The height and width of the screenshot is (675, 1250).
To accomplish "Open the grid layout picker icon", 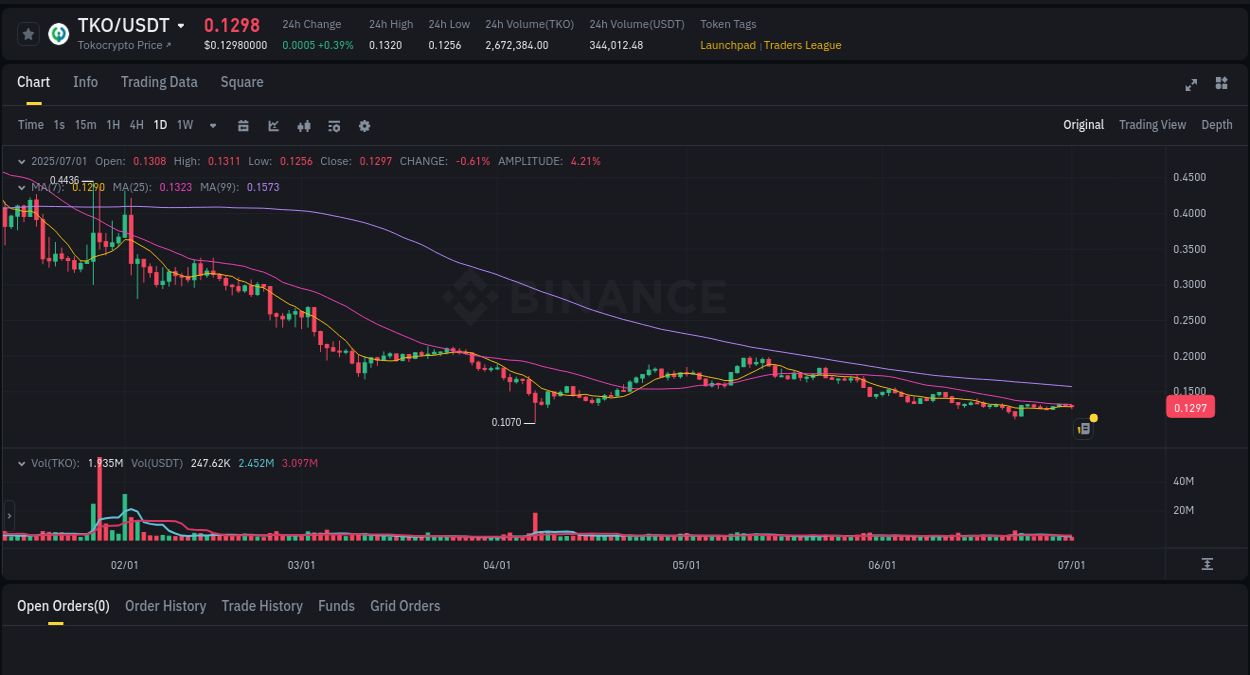I will click(1221, 85).
